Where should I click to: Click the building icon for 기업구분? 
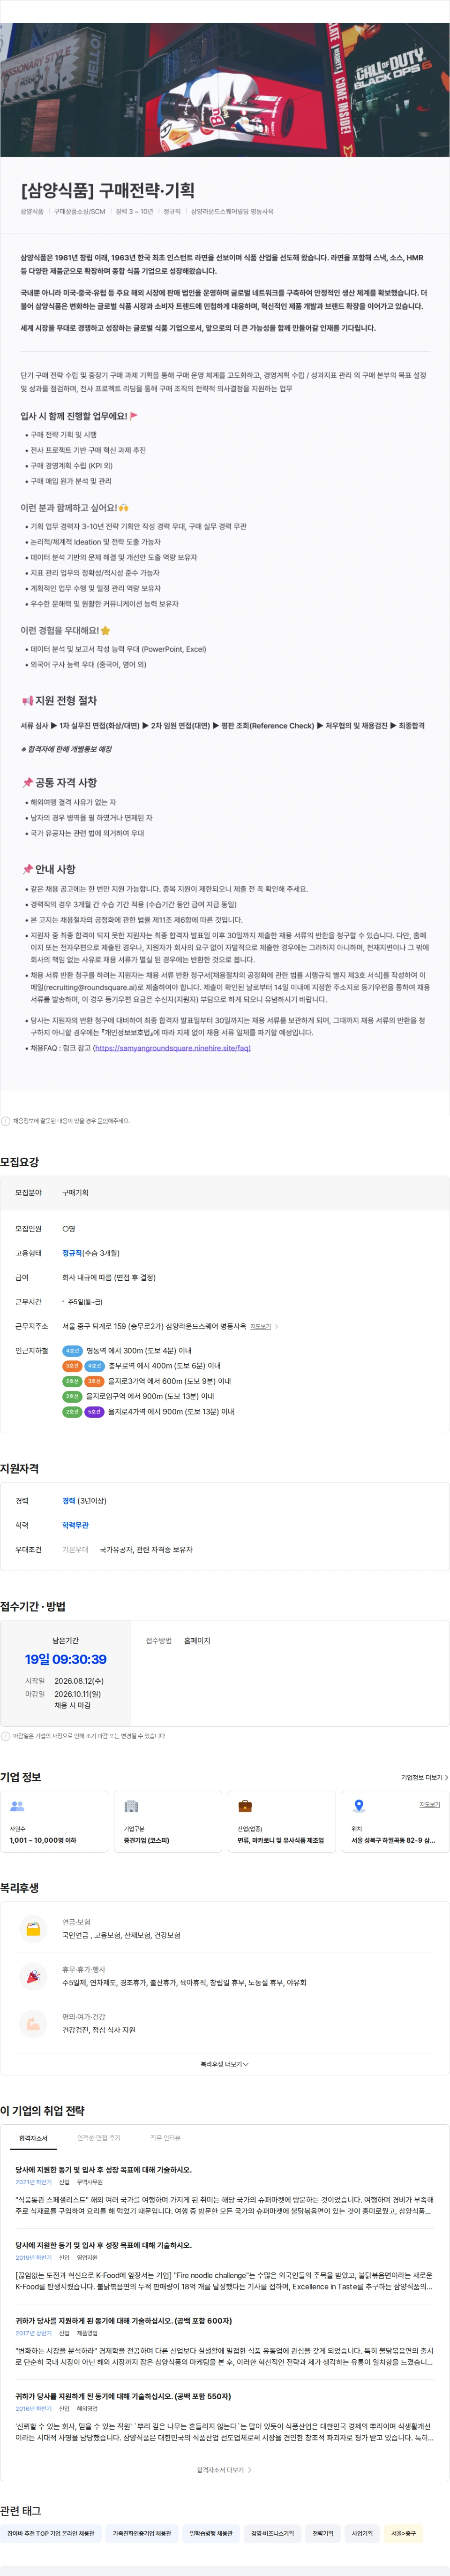coord(131,1806)
